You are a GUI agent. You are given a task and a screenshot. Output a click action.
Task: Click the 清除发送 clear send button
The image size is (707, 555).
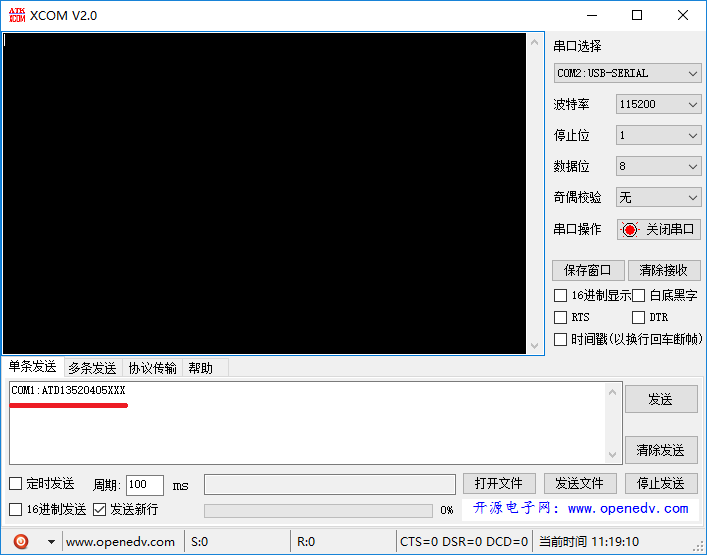(x=661, y=450)
